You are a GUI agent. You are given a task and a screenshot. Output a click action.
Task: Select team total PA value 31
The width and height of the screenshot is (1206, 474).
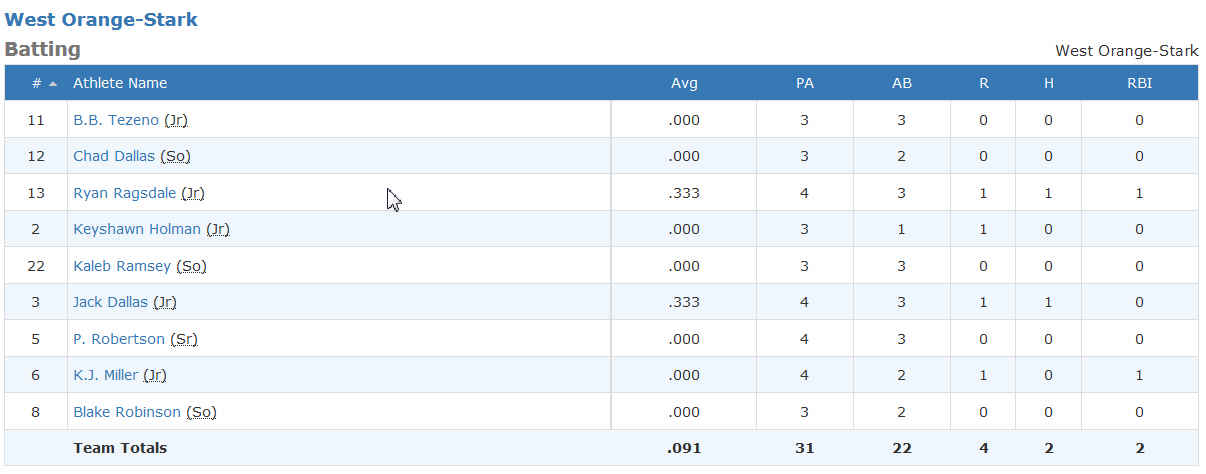804,448
